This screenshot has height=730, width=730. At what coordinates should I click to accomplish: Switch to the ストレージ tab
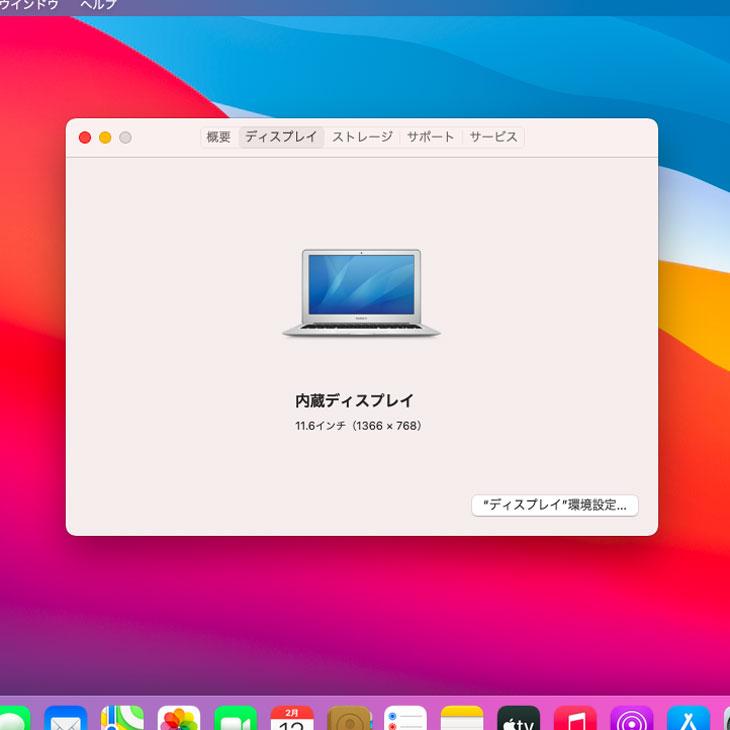[362, 137]
